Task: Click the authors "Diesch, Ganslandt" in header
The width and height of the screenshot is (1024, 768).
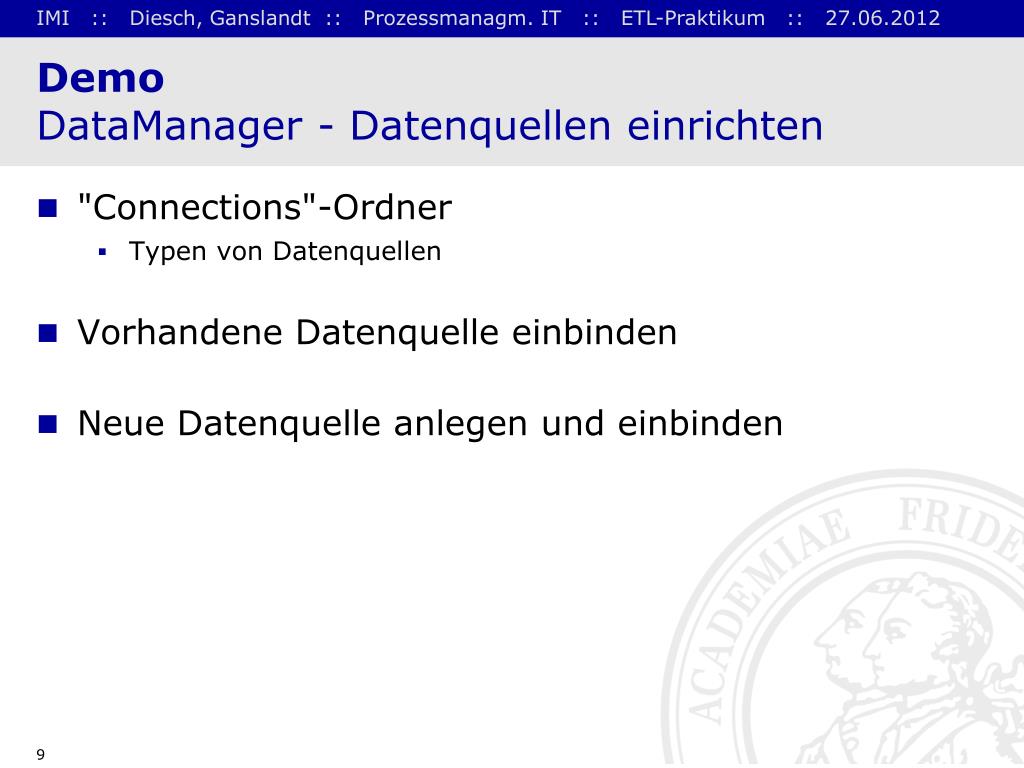Action: [220, 18]
